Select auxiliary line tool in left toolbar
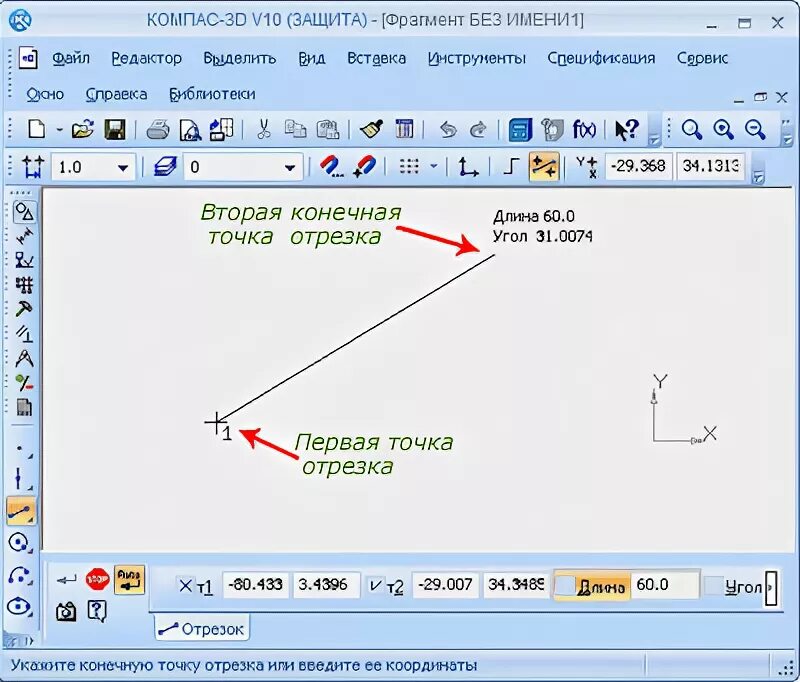Image resolution: width=800 pixels, height=682 pixels. click(20, 478)
